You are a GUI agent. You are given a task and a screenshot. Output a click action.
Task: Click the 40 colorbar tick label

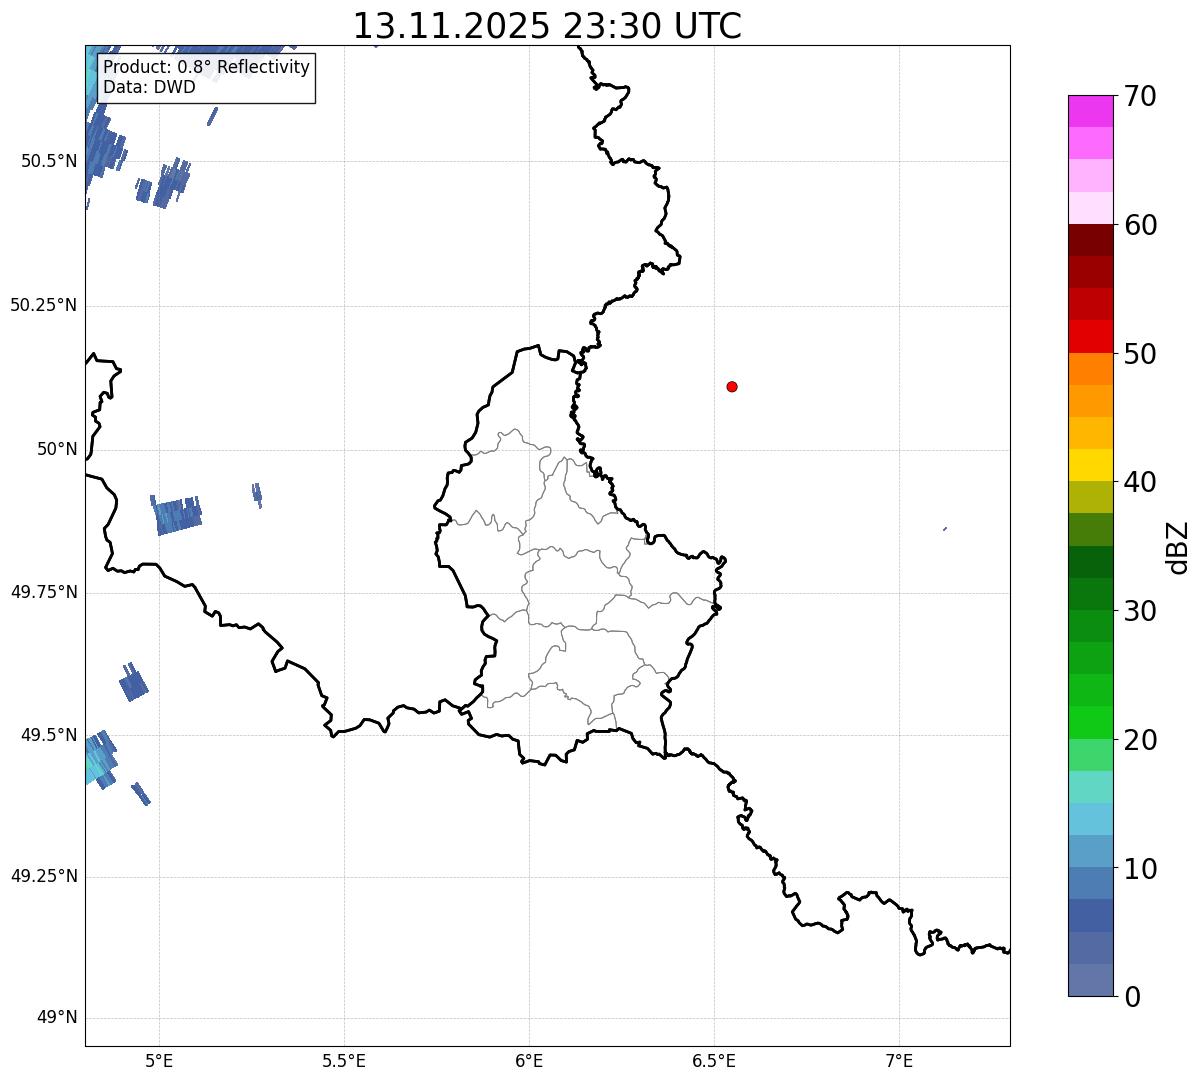(x=1141, y=483)
